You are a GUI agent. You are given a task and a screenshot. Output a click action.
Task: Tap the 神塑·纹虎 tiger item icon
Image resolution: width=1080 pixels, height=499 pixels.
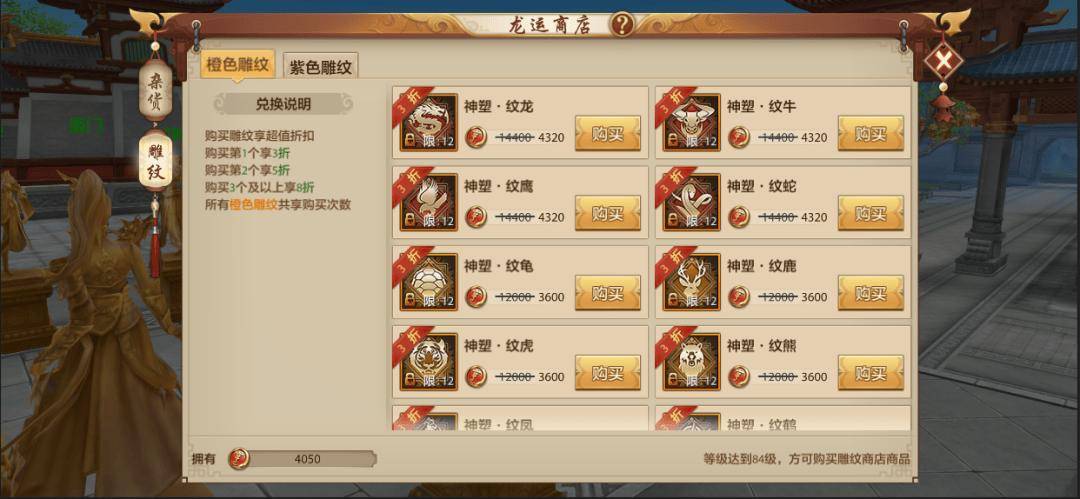[428, 362]
